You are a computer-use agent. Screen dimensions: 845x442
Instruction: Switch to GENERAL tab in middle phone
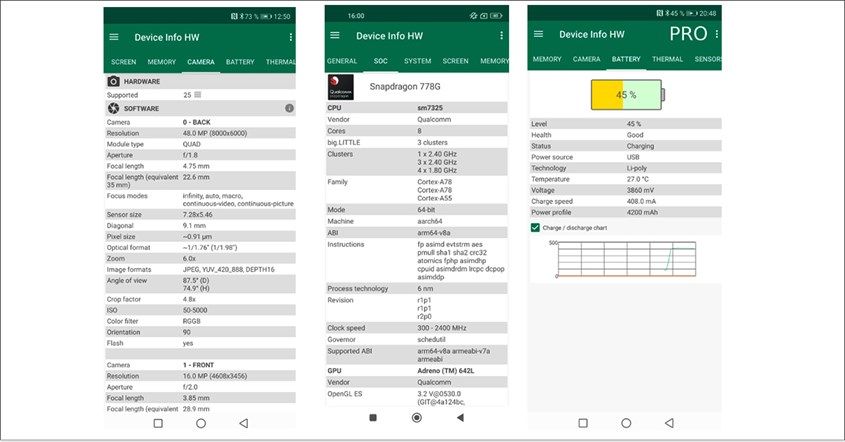point(342,61)
